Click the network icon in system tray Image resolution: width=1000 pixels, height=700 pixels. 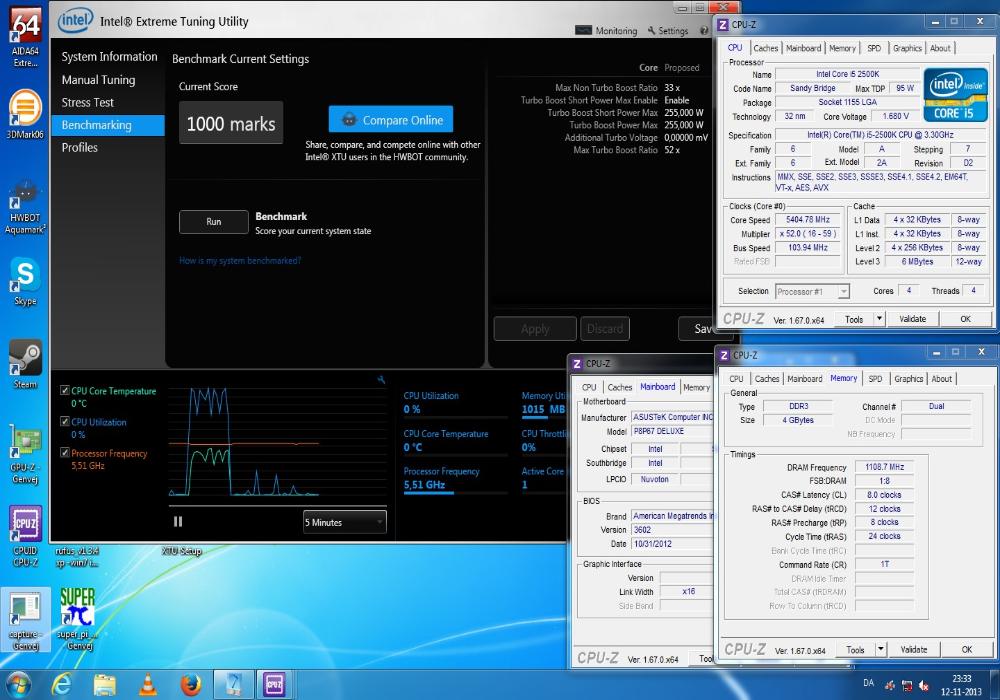point(907,686)
